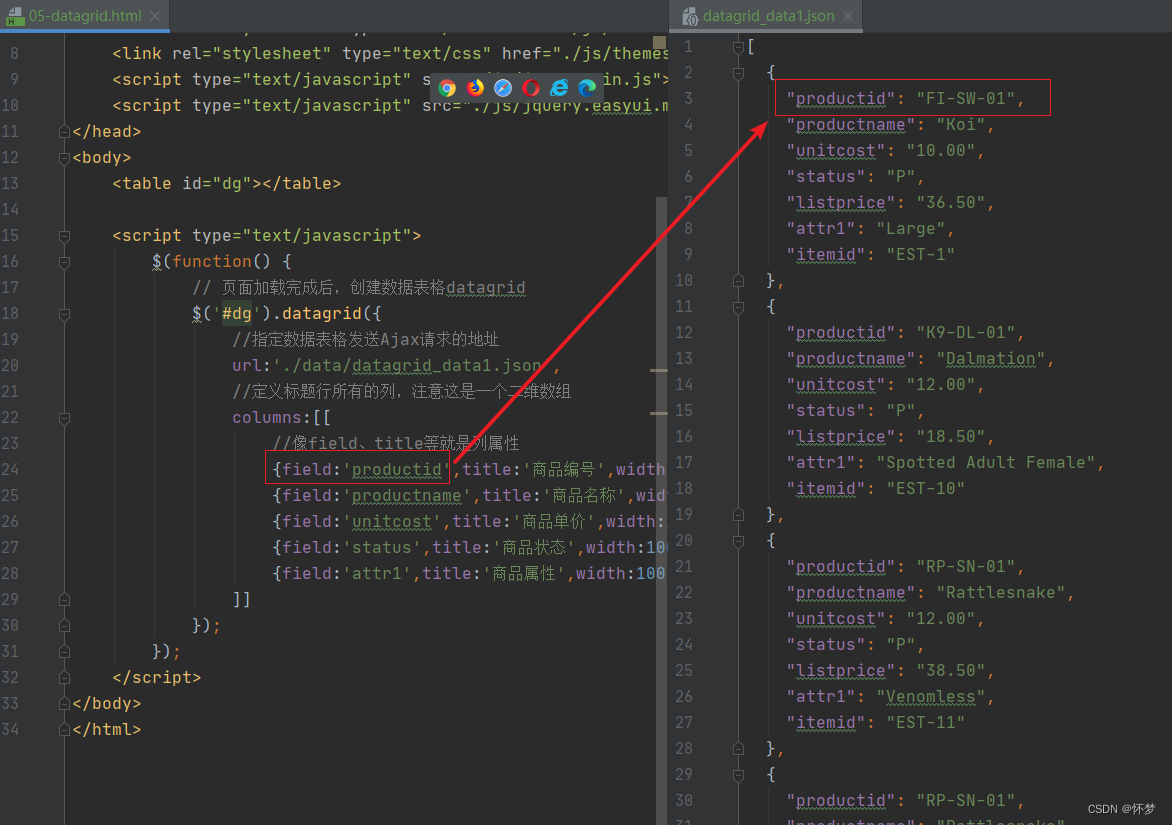Screen dimensions: 1172x825
Task: Click the HTML editor vertical scrollbar
Action: [661, 510]
